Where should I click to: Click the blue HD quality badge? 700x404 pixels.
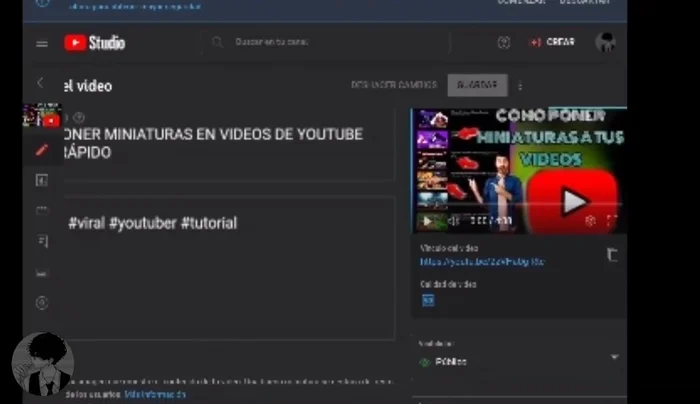[x=428, y=300]
